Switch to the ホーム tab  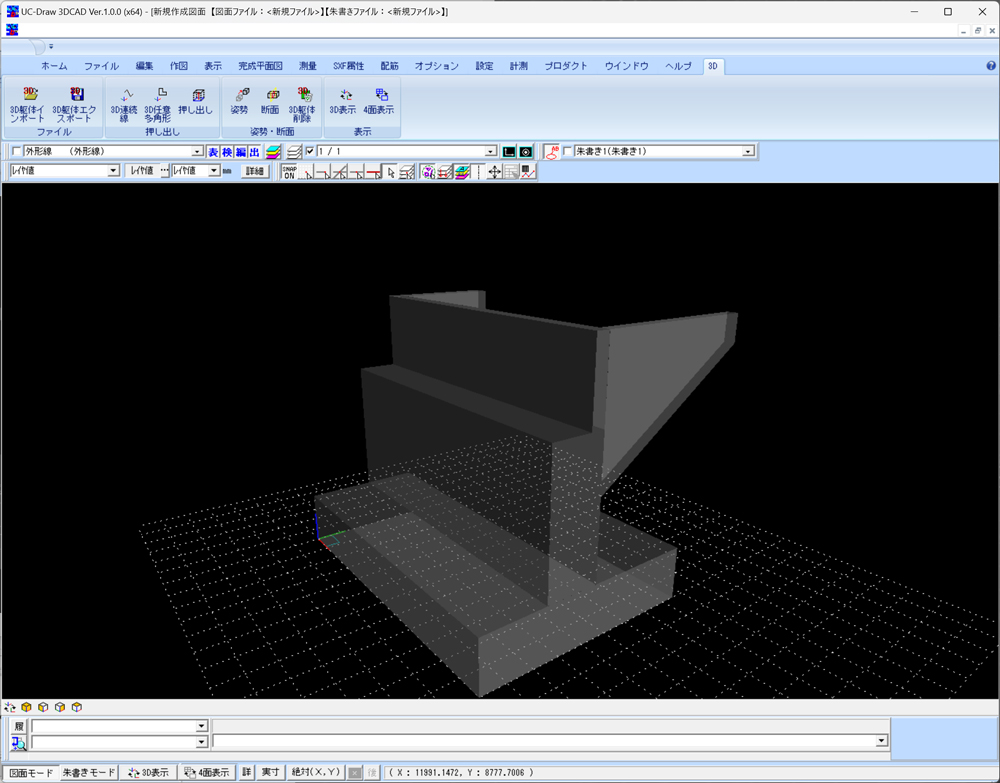54,66
